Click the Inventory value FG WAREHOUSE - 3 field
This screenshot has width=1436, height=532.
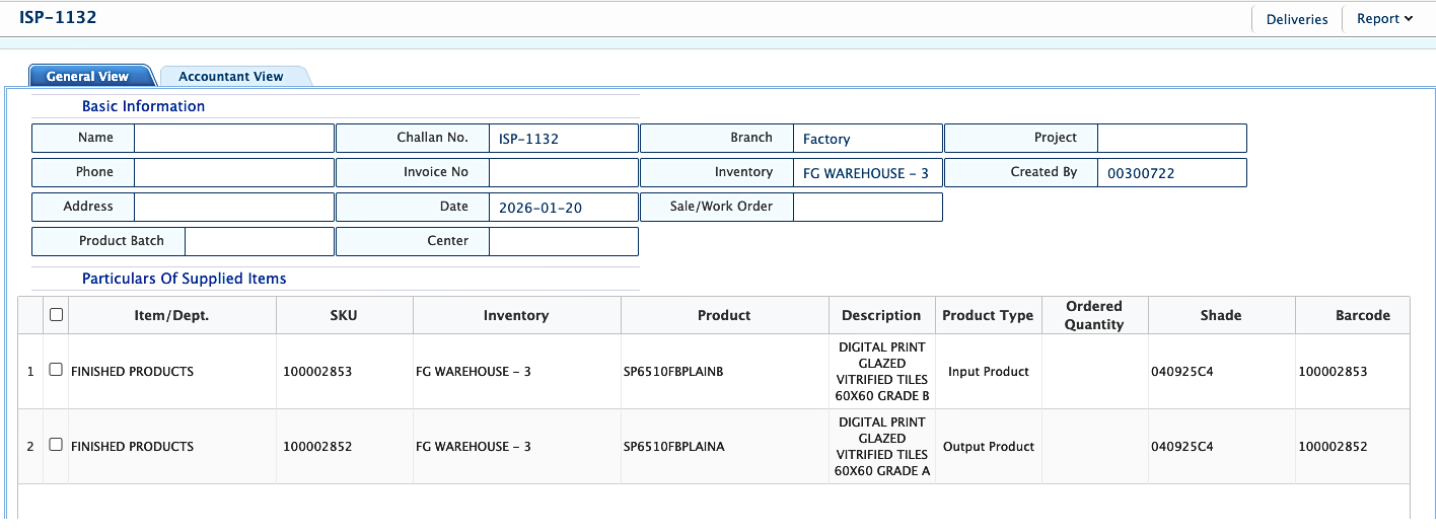point(867,173)
